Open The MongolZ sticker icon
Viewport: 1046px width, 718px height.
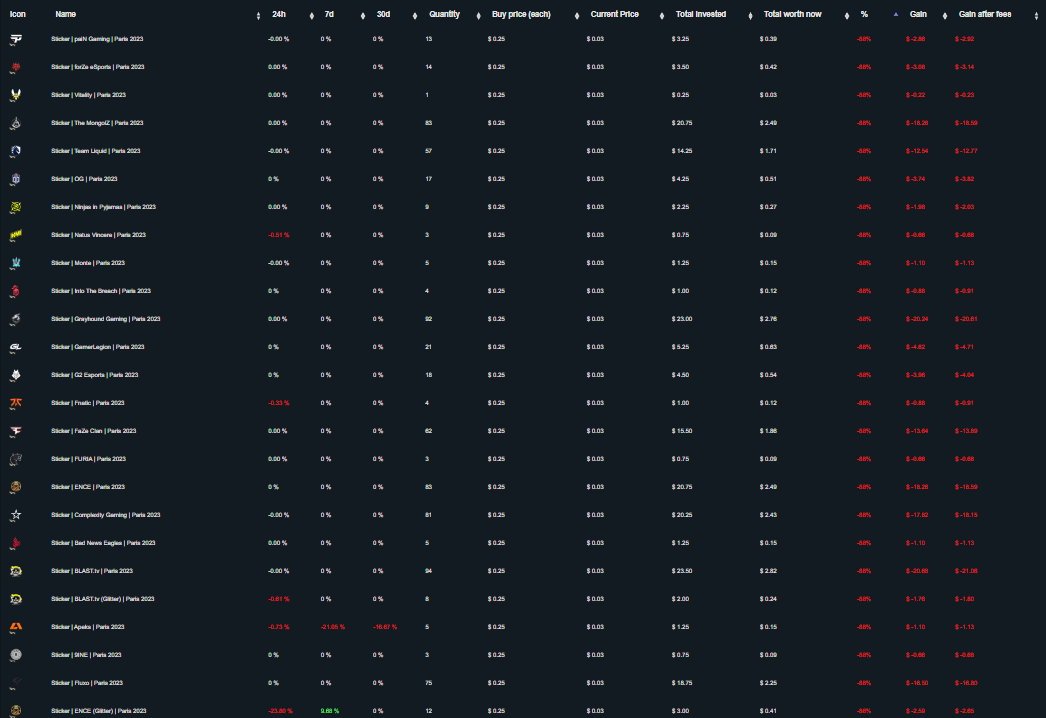[16, 124]
